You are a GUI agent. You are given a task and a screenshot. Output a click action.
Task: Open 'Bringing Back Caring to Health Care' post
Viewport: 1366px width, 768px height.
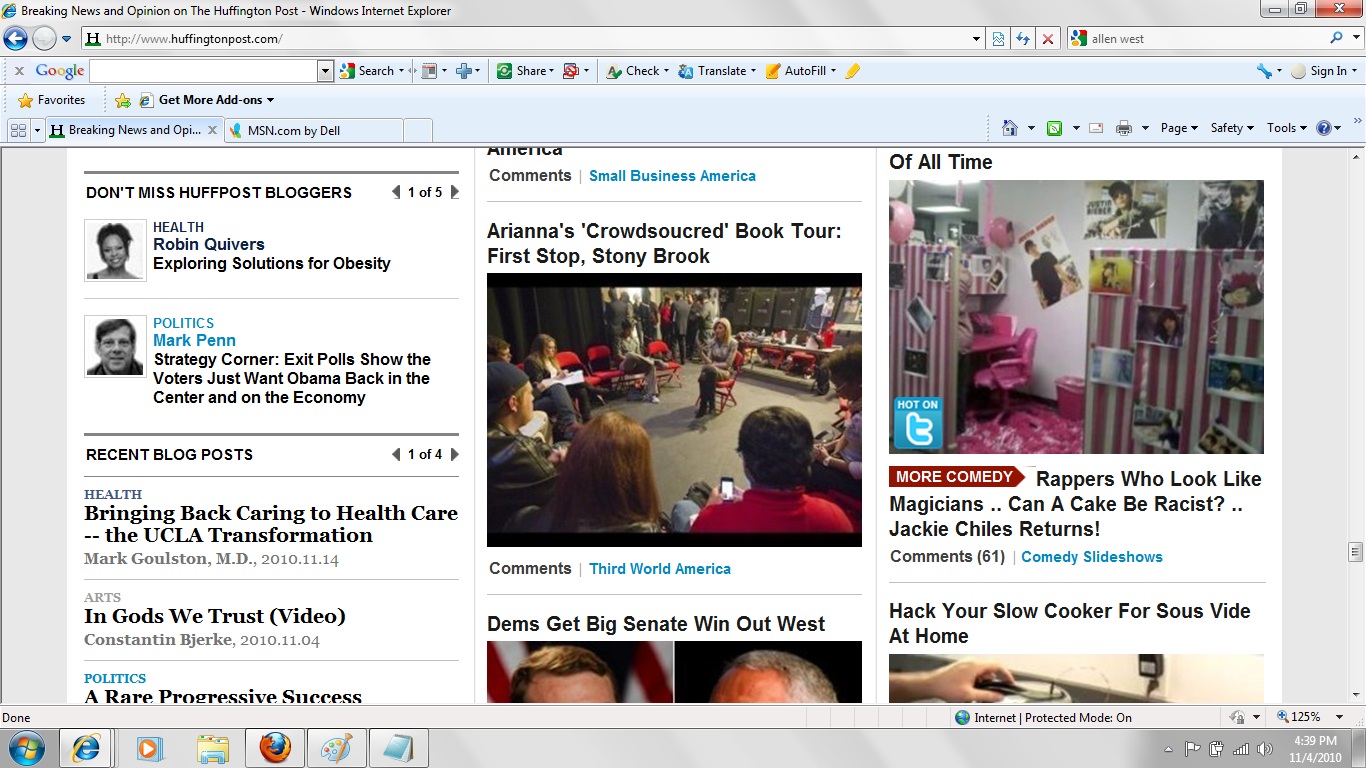[x=271, y=524]
